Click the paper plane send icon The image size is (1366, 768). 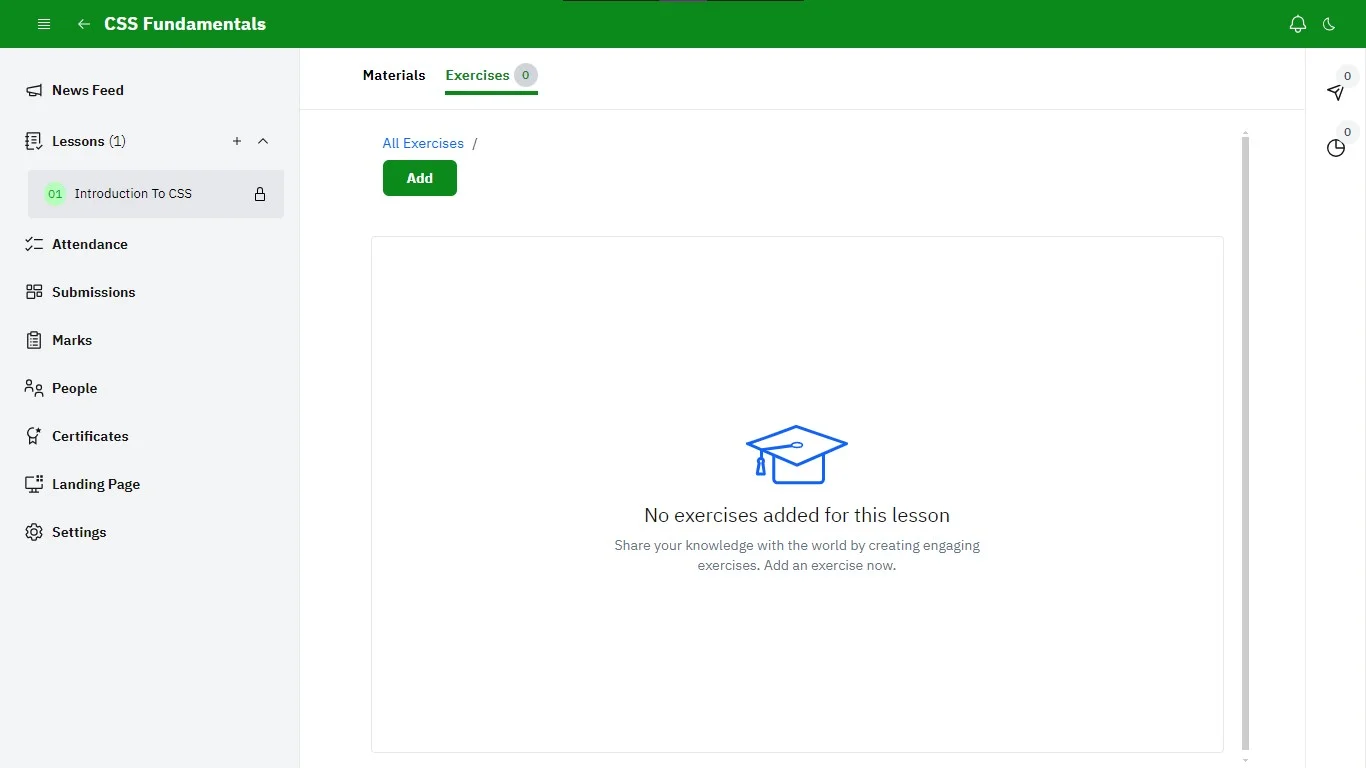[1336, 92]
